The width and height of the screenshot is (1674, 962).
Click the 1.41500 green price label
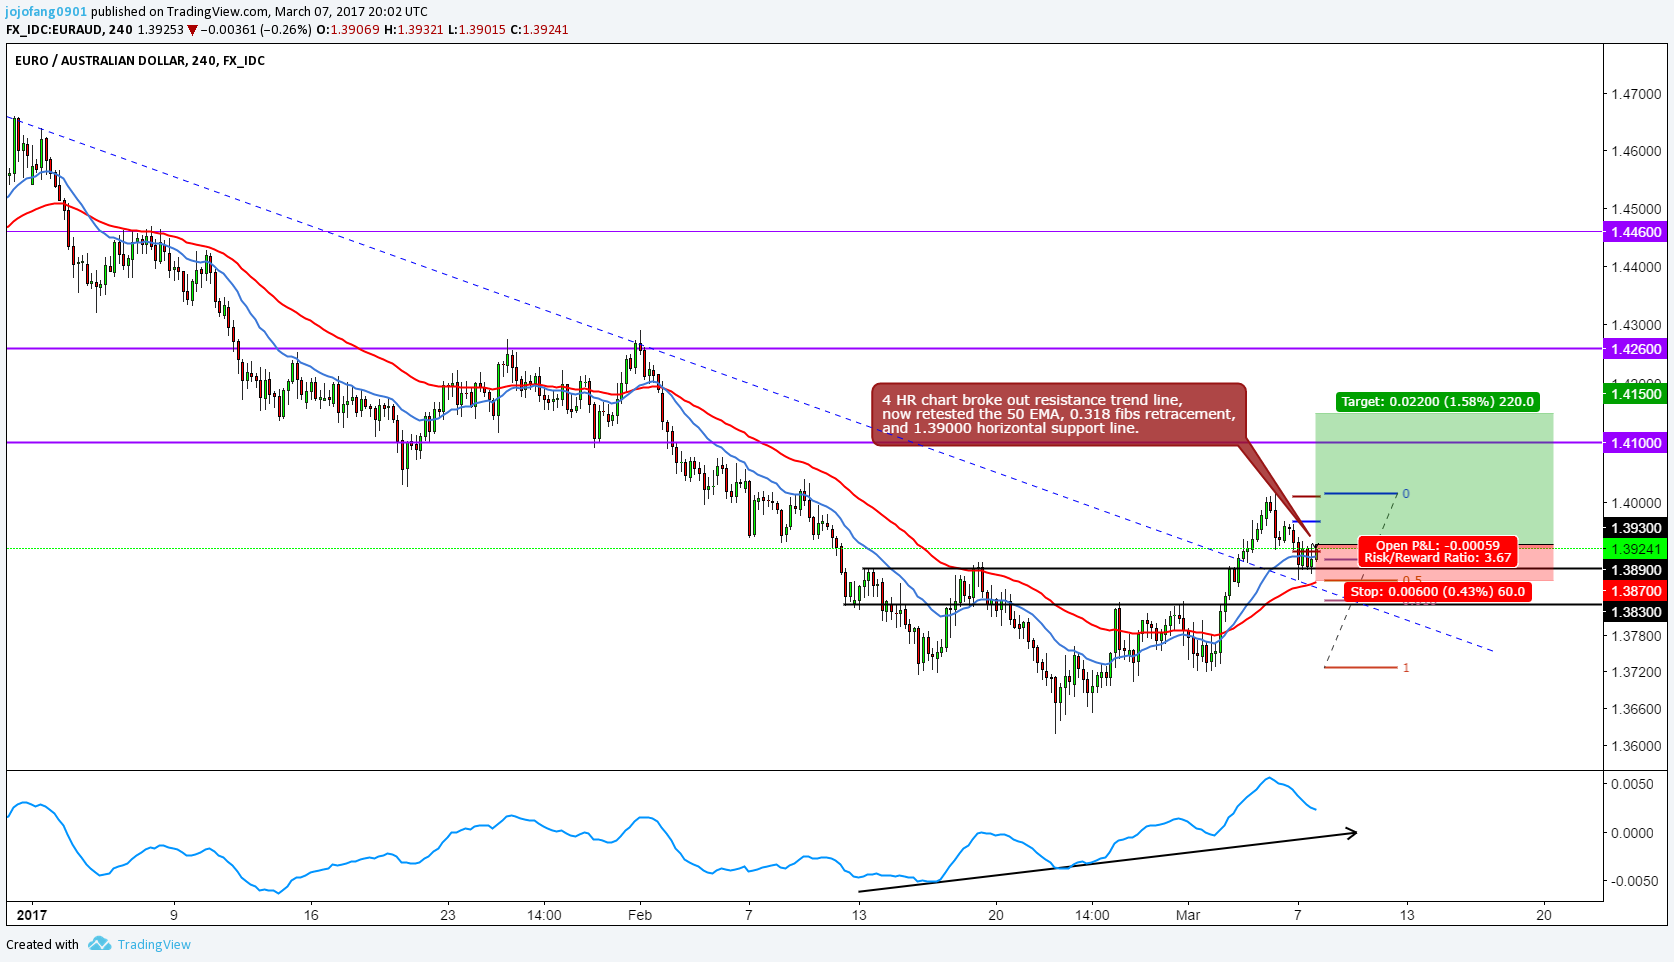click(1636, 394)
